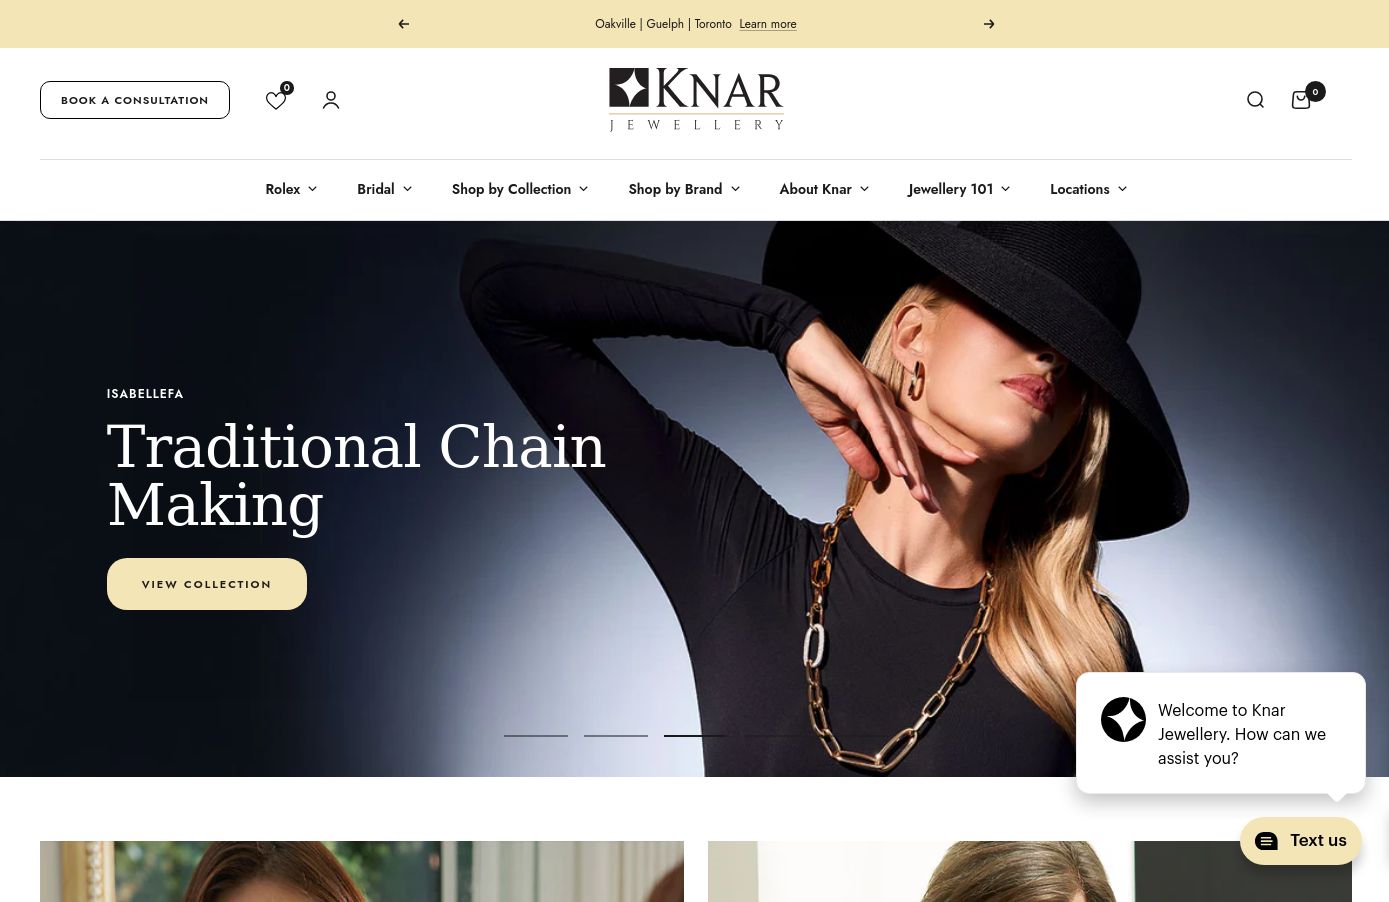Open the Shop by Brand menu

pyautogui.click(x=684, y=189)
